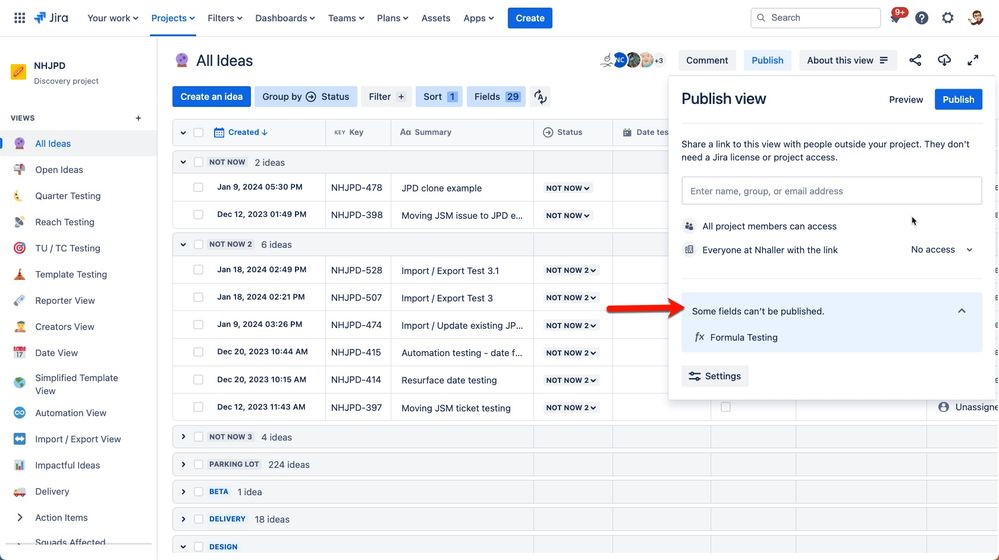Open the Impactful Ideas view
Viewport: 999px width, 560px height.
click(67, 465)
